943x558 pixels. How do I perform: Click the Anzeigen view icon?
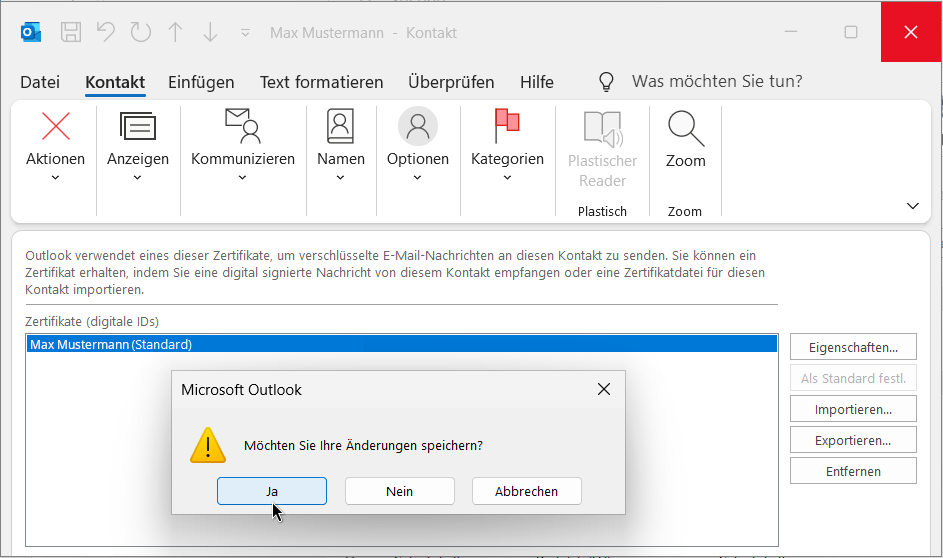[138, 126]
